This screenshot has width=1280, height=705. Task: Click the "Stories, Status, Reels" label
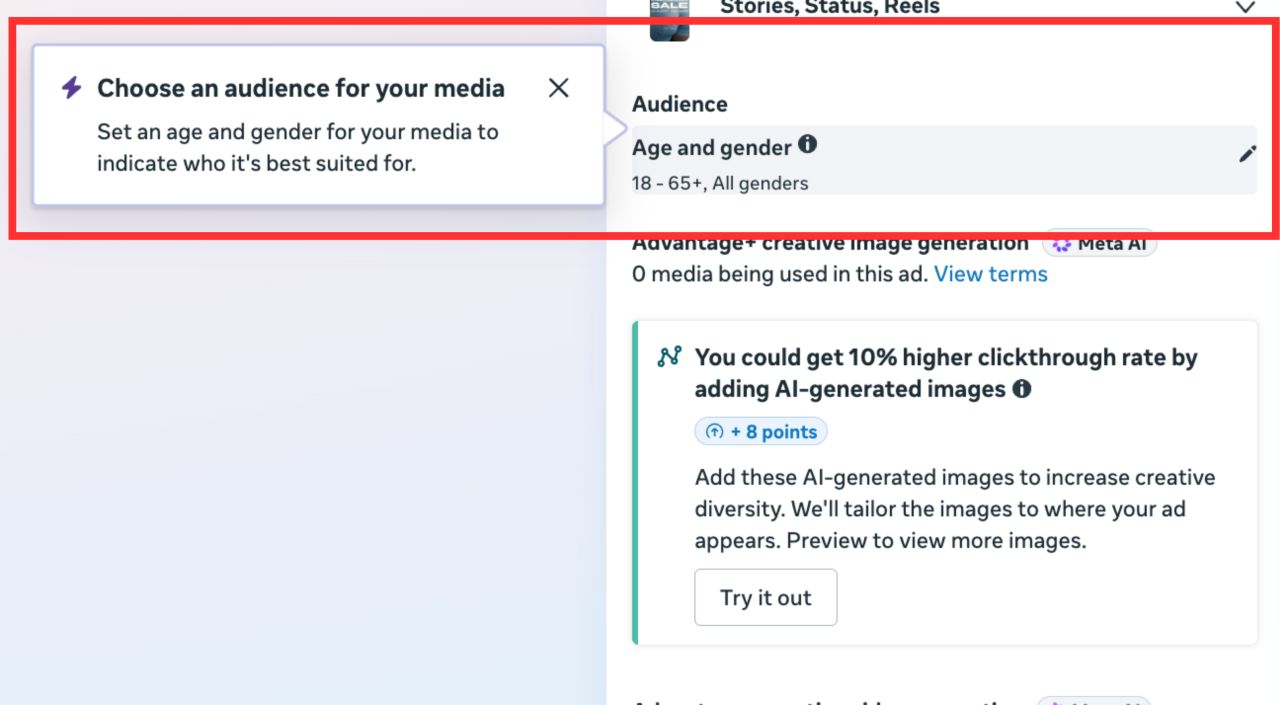tap(830, 8)
